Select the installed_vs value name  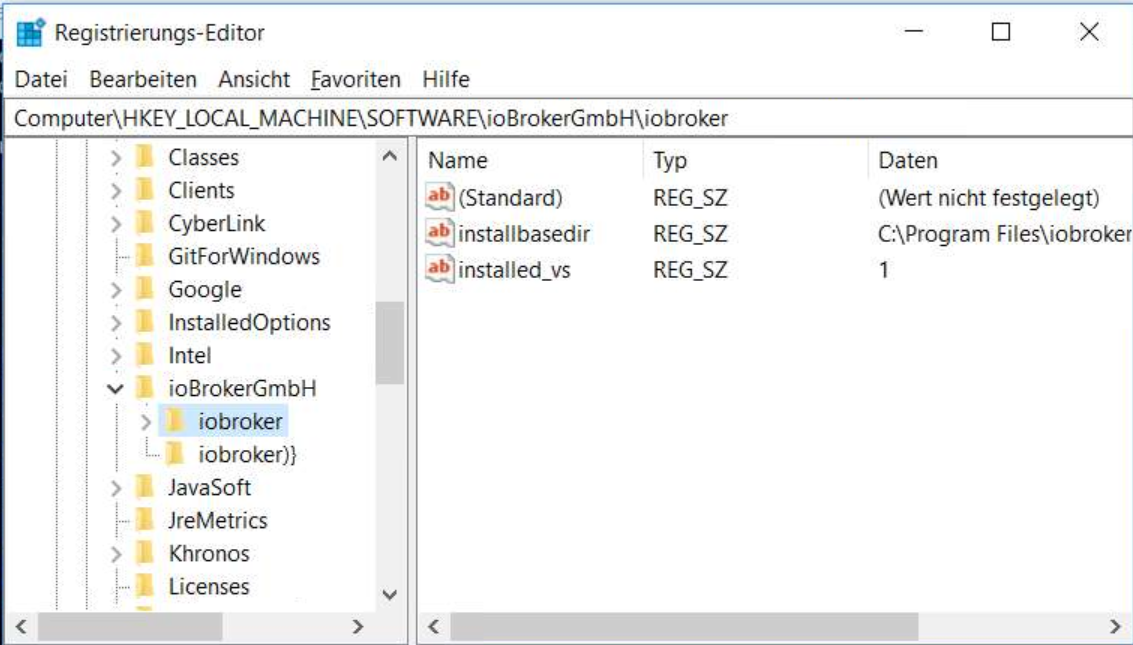point(514,269)
